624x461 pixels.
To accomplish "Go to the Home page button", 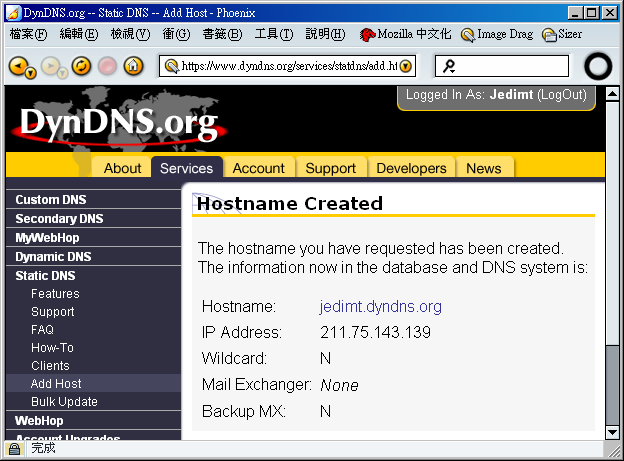I will click(133, 66).
